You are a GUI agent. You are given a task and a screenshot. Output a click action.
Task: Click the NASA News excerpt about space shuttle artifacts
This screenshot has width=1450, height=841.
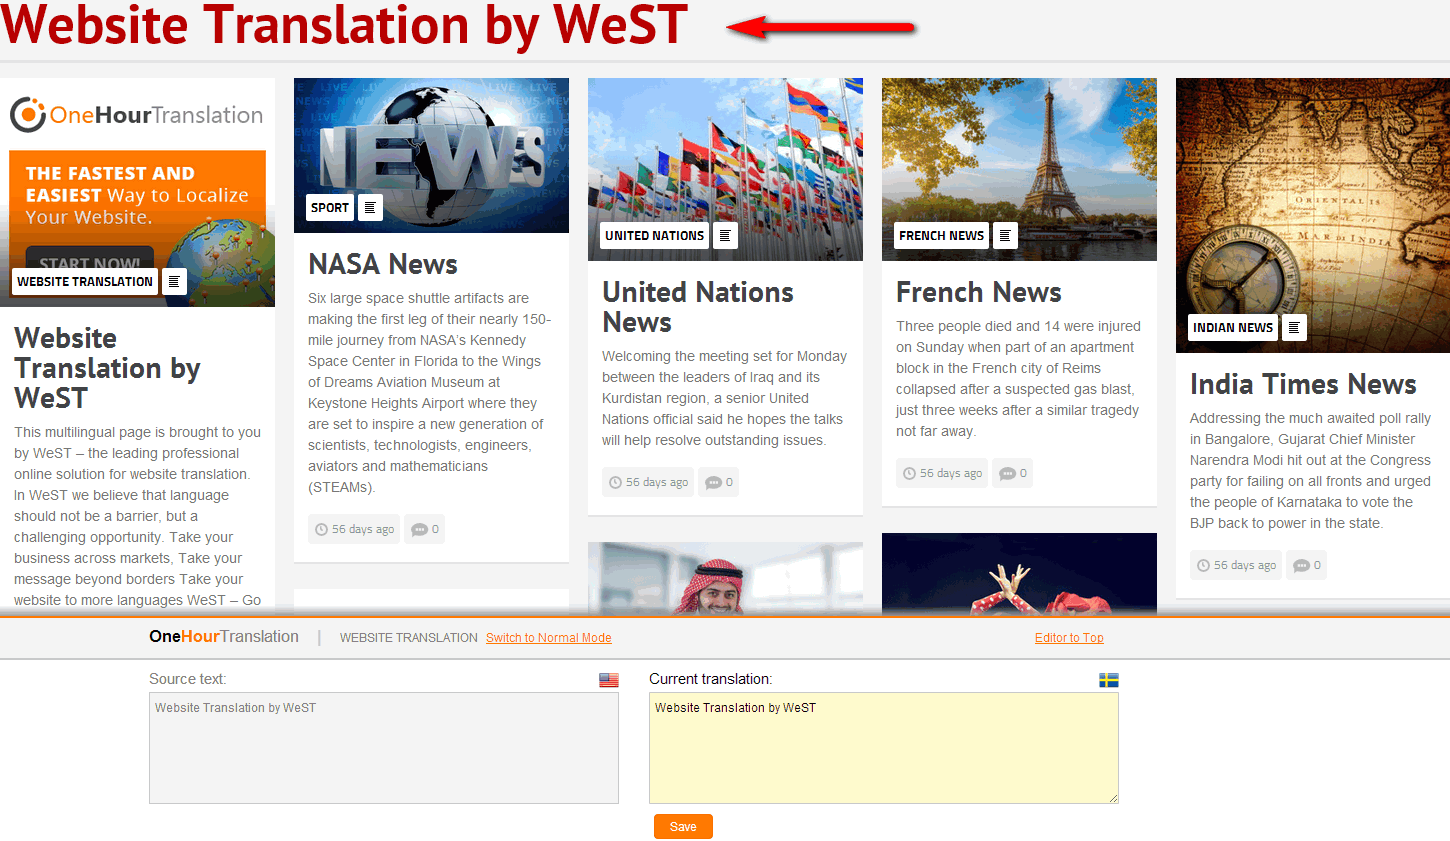(429, 392)
